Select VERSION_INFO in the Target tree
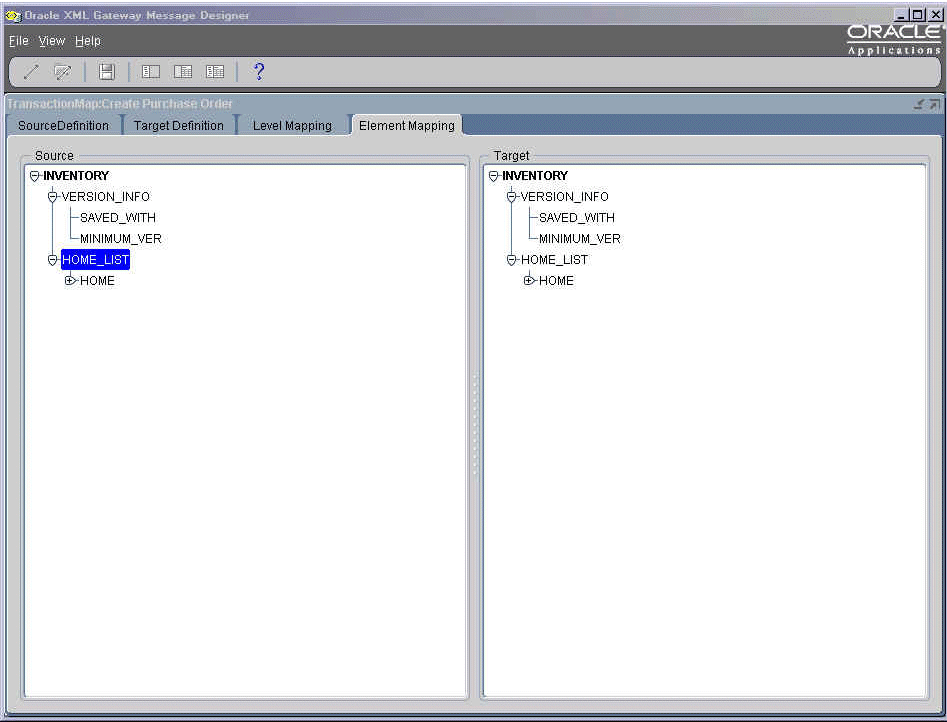Screen dimensions: 947x722 (565, 197)
